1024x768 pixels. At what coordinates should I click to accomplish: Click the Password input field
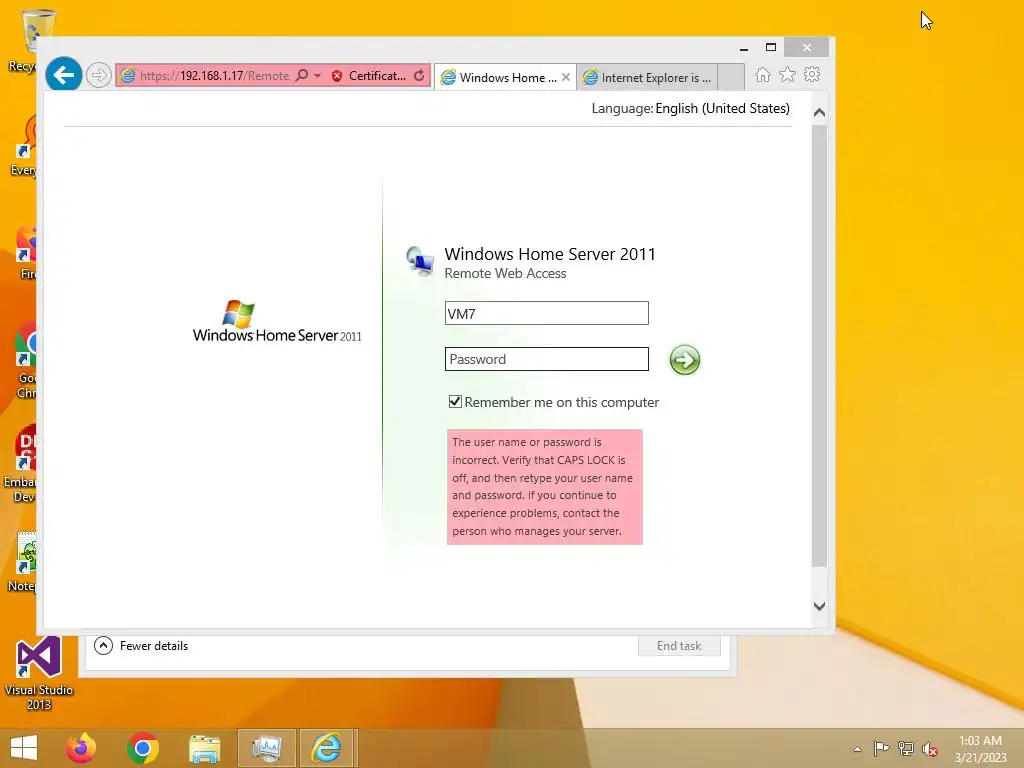[547, 359]
